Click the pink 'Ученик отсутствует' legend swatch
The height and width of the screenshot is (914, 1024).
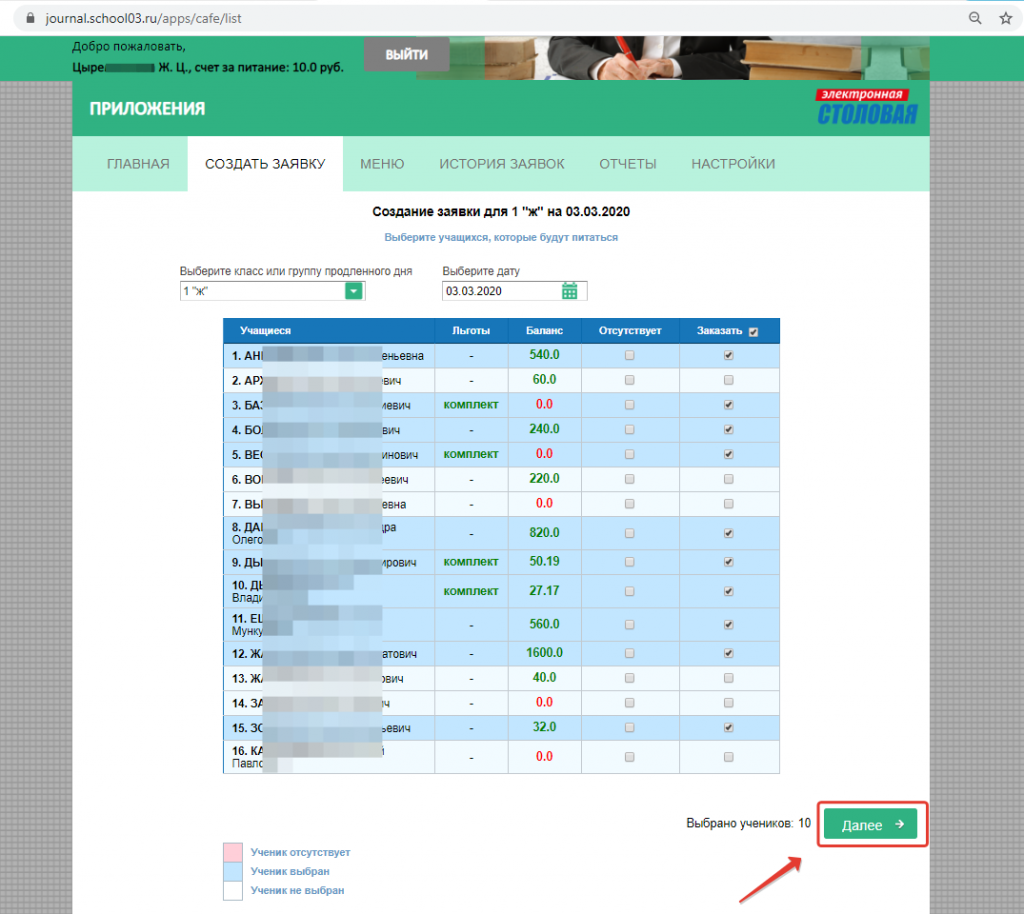click(232, 851)
